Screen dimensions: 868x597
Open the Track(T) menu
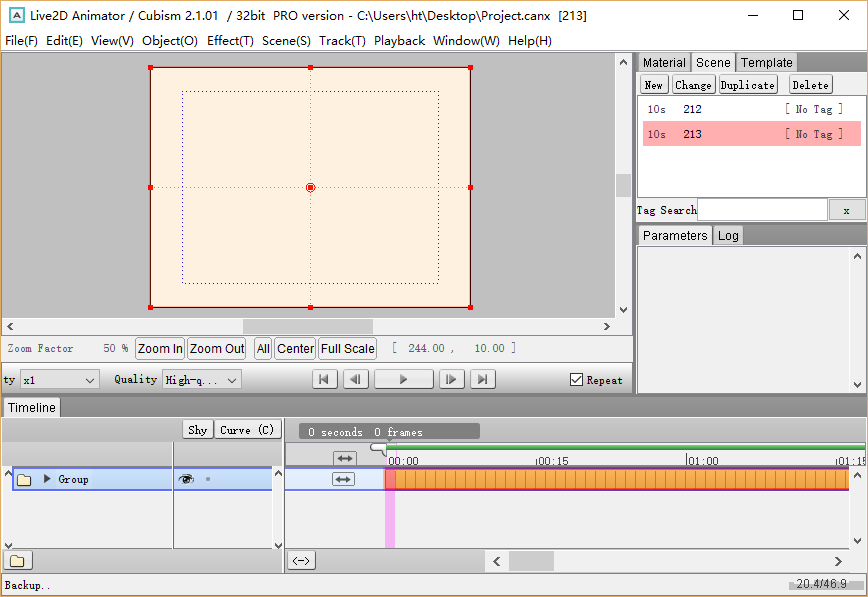[x=342, y=41]
